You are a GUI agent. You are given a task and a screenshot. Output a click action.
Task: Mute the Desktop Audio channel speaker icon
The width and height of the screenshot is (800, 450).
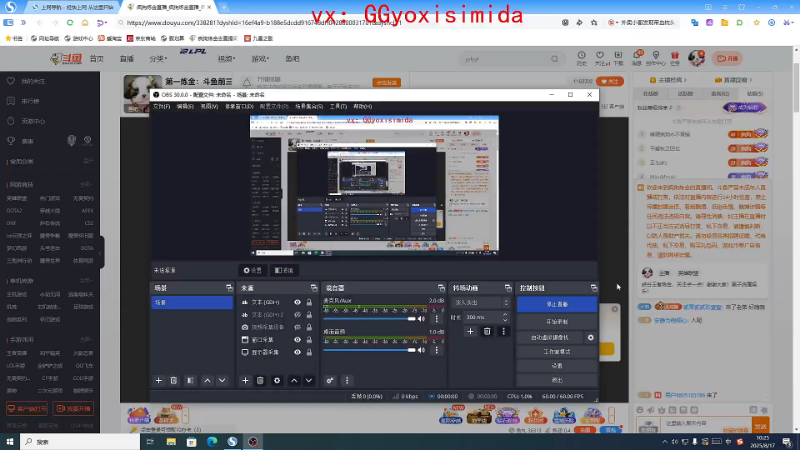pyautogui.click(x=421, y=350)
